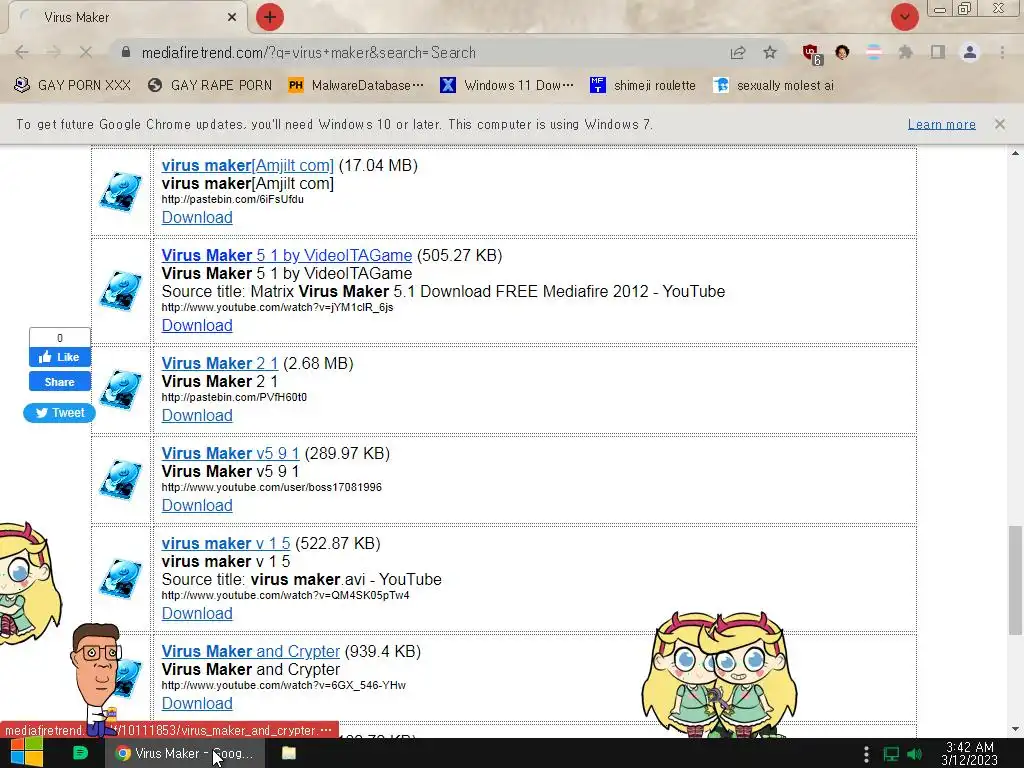Image resolution: width=1024 pixels, height=768 pixels.
Task: Open File Explorer from the taskbar
Action: pyautogui.click(x=289, y=753)
